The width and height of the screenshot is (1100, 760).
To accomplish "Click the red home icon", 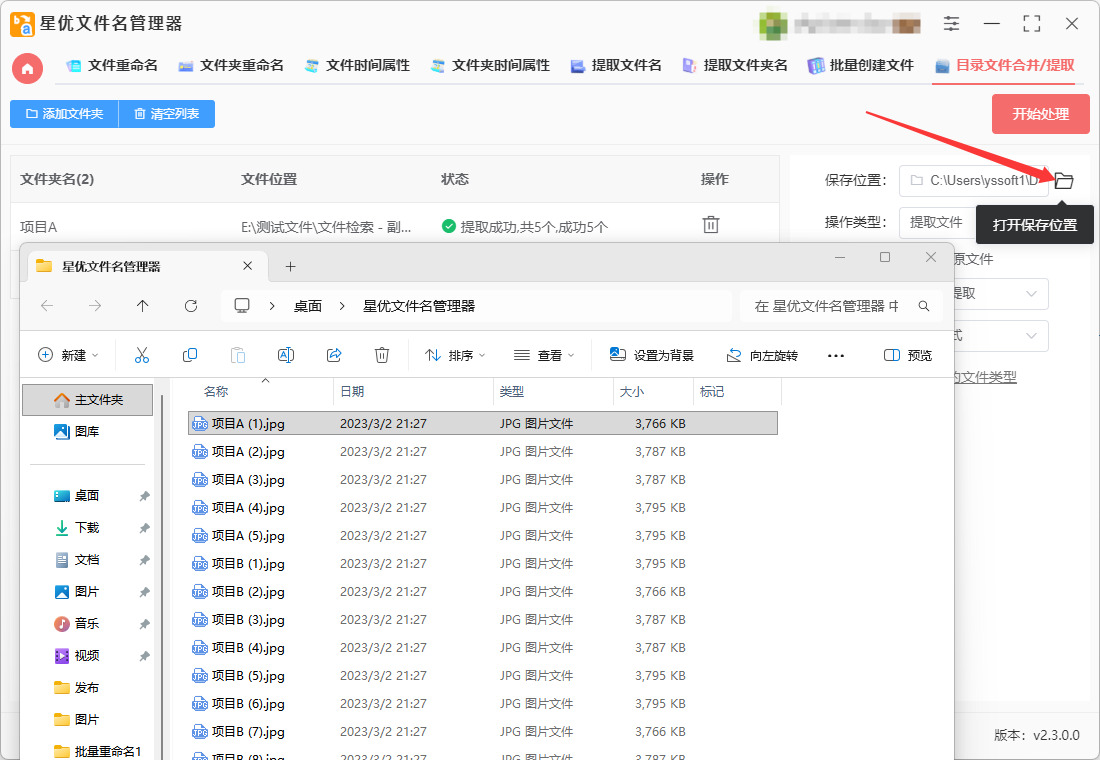I will pyautogui.click(x=27, y=68).
